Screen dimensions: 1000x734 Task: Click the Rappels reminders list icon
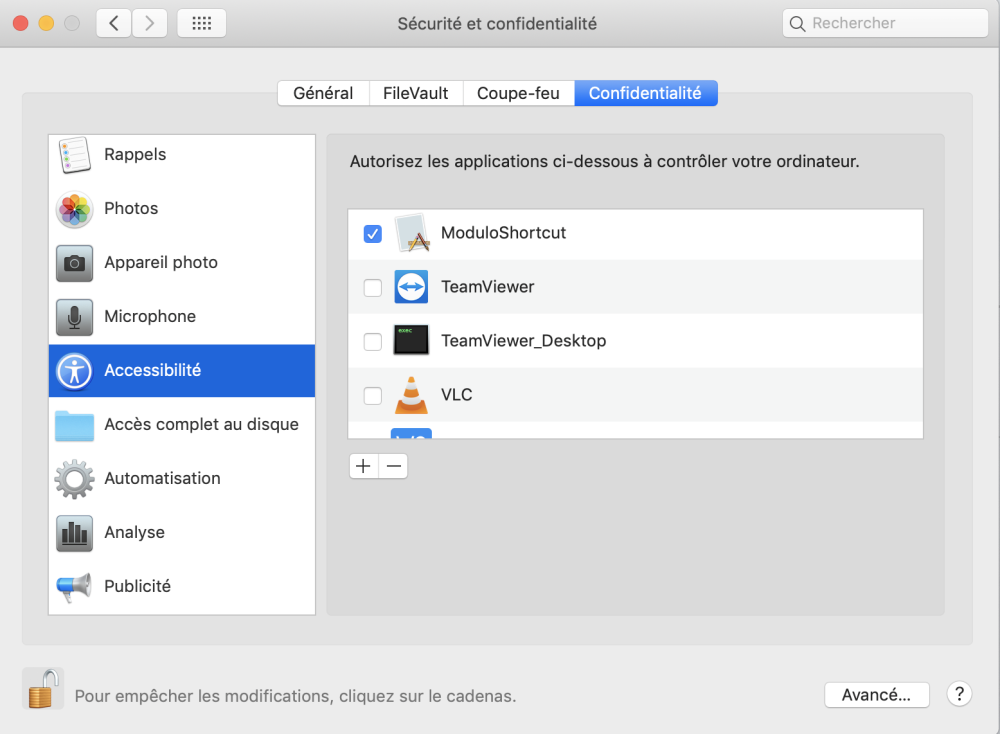pyautogui.click(x=74, y=156)
